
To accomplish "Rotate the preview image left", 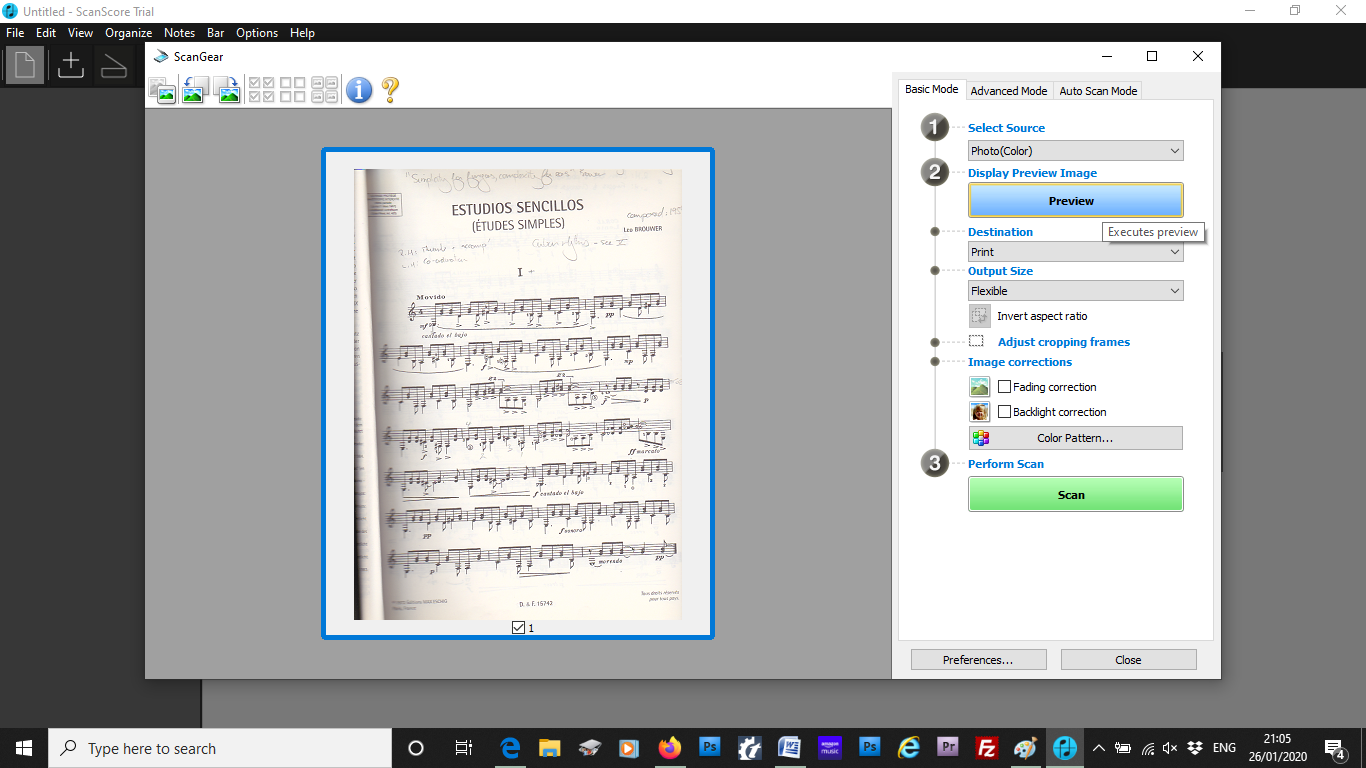I will click(x=194, y=90).
